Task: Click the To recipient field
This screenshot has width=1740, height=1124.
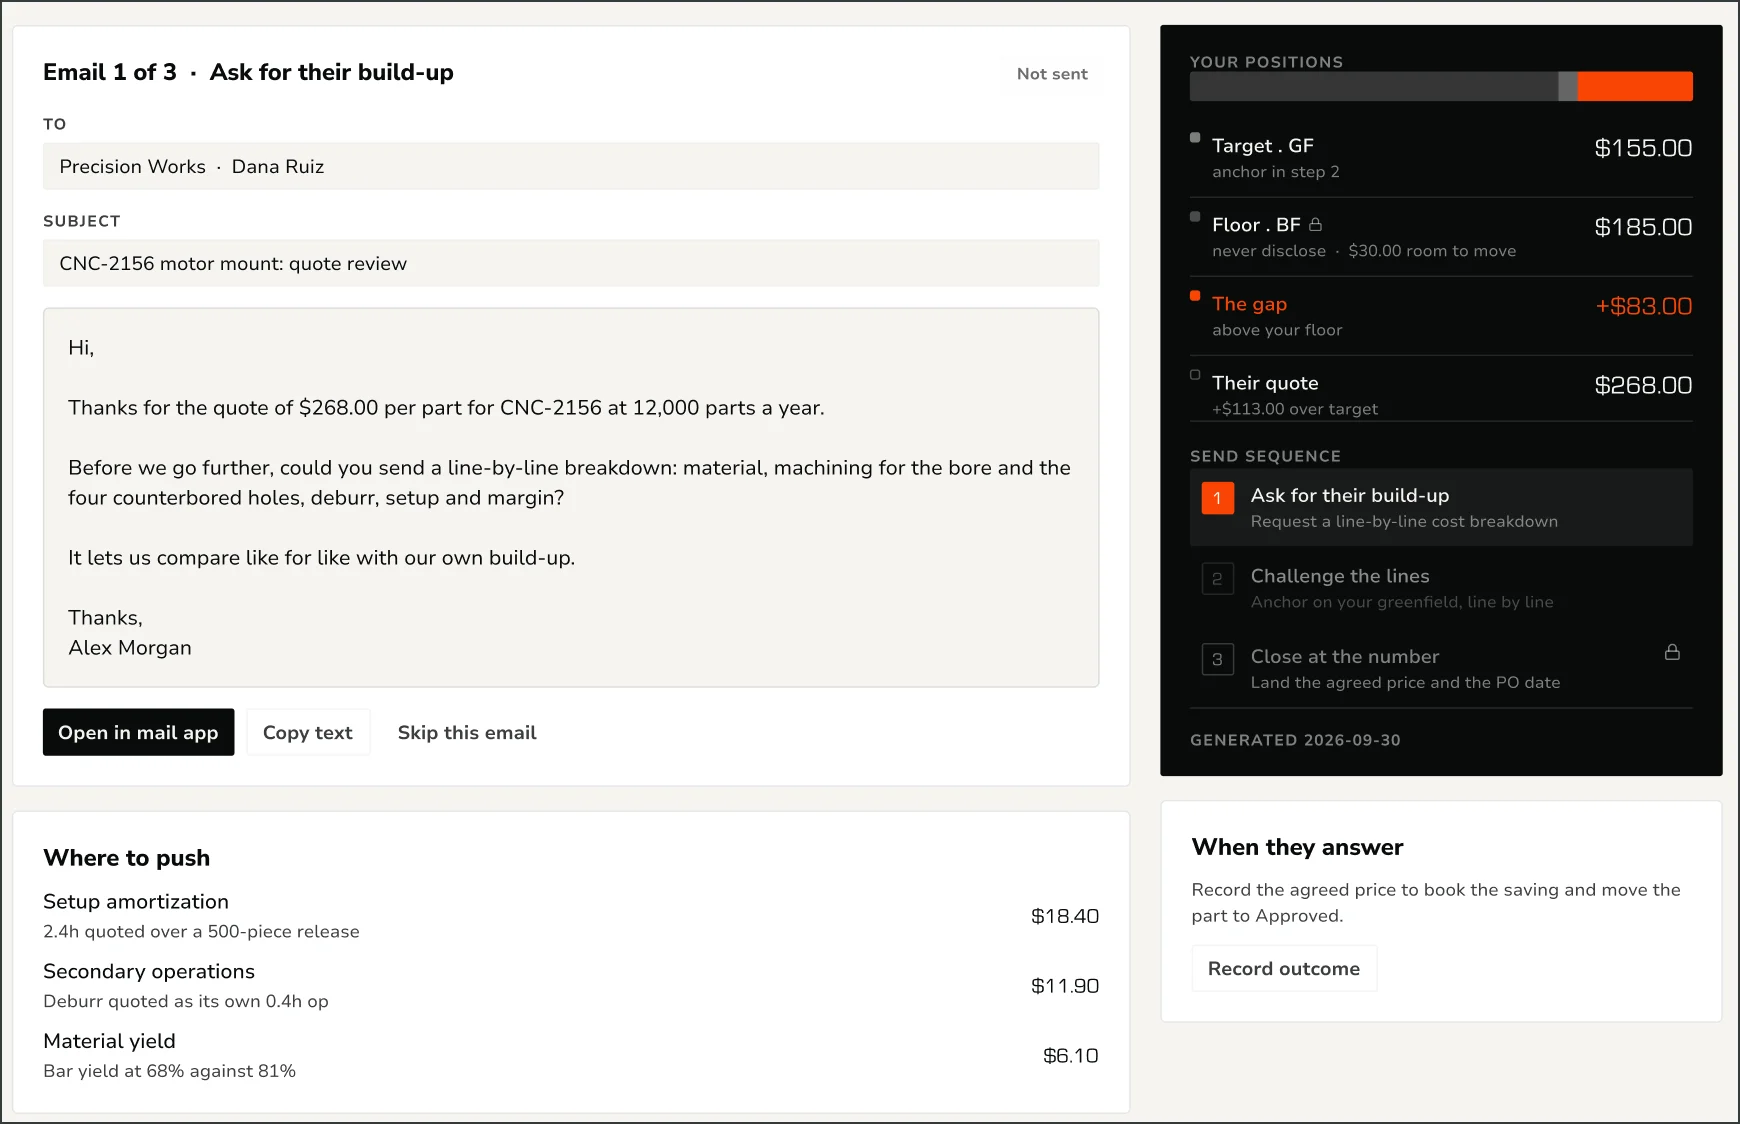Action: pos(571,166)
